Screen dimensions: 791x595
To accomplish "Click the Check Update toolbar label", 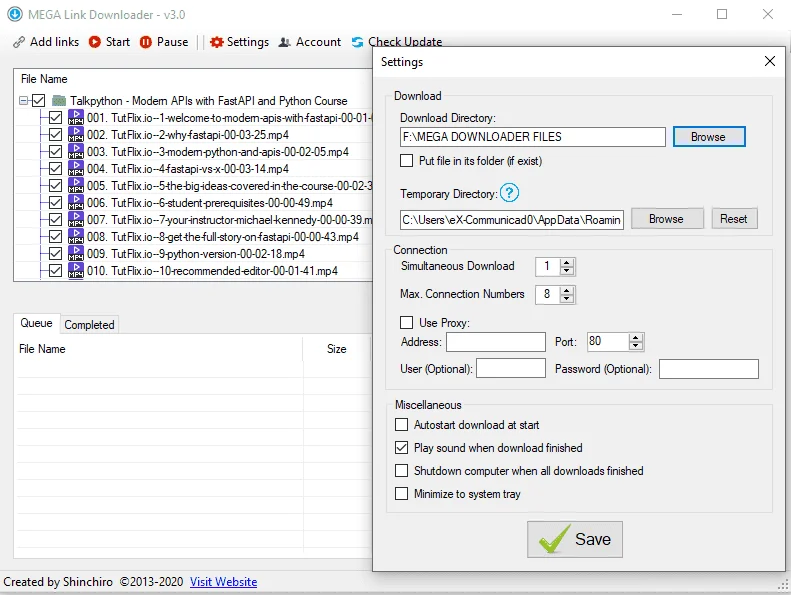I will pos(405,42).
